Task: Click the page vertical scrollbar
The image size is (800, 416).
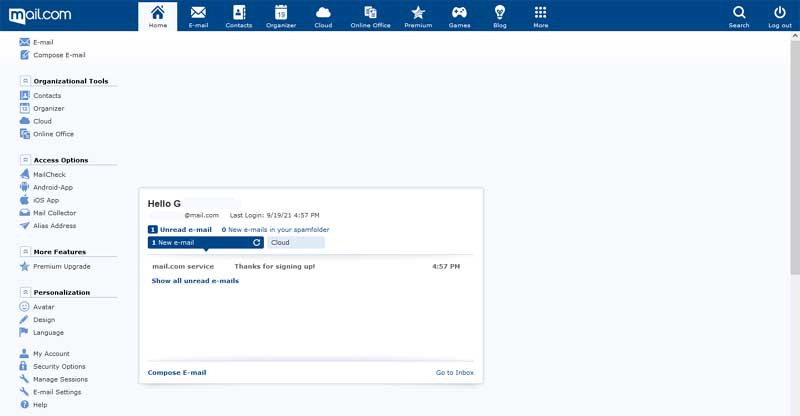Action: (x=794, y=150)
